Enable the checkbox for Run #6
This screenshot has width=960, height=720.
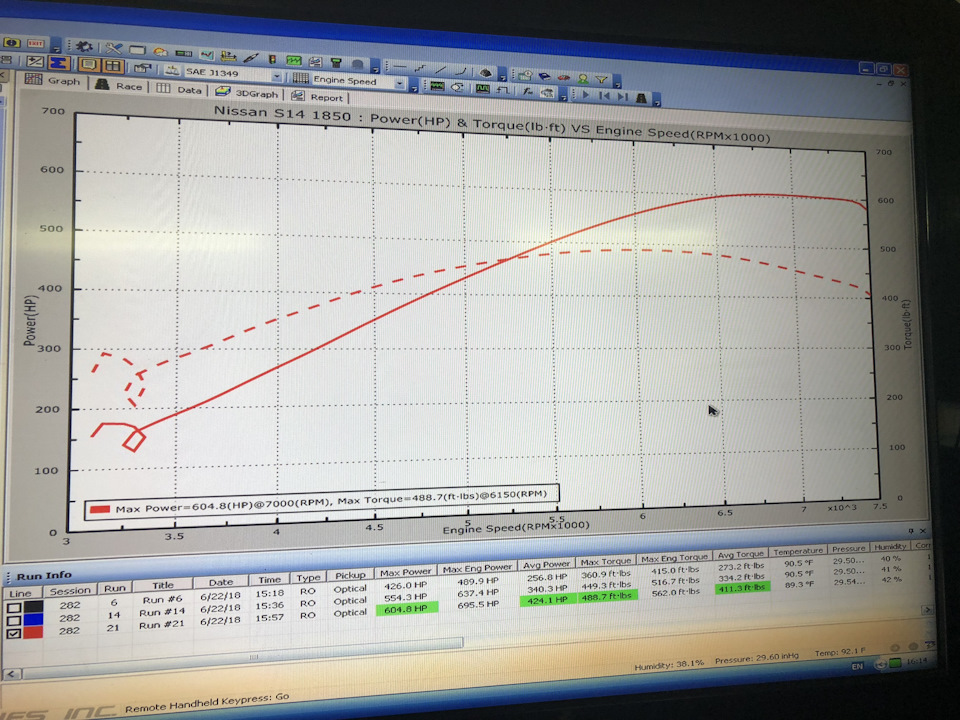[x=13, y=608]
